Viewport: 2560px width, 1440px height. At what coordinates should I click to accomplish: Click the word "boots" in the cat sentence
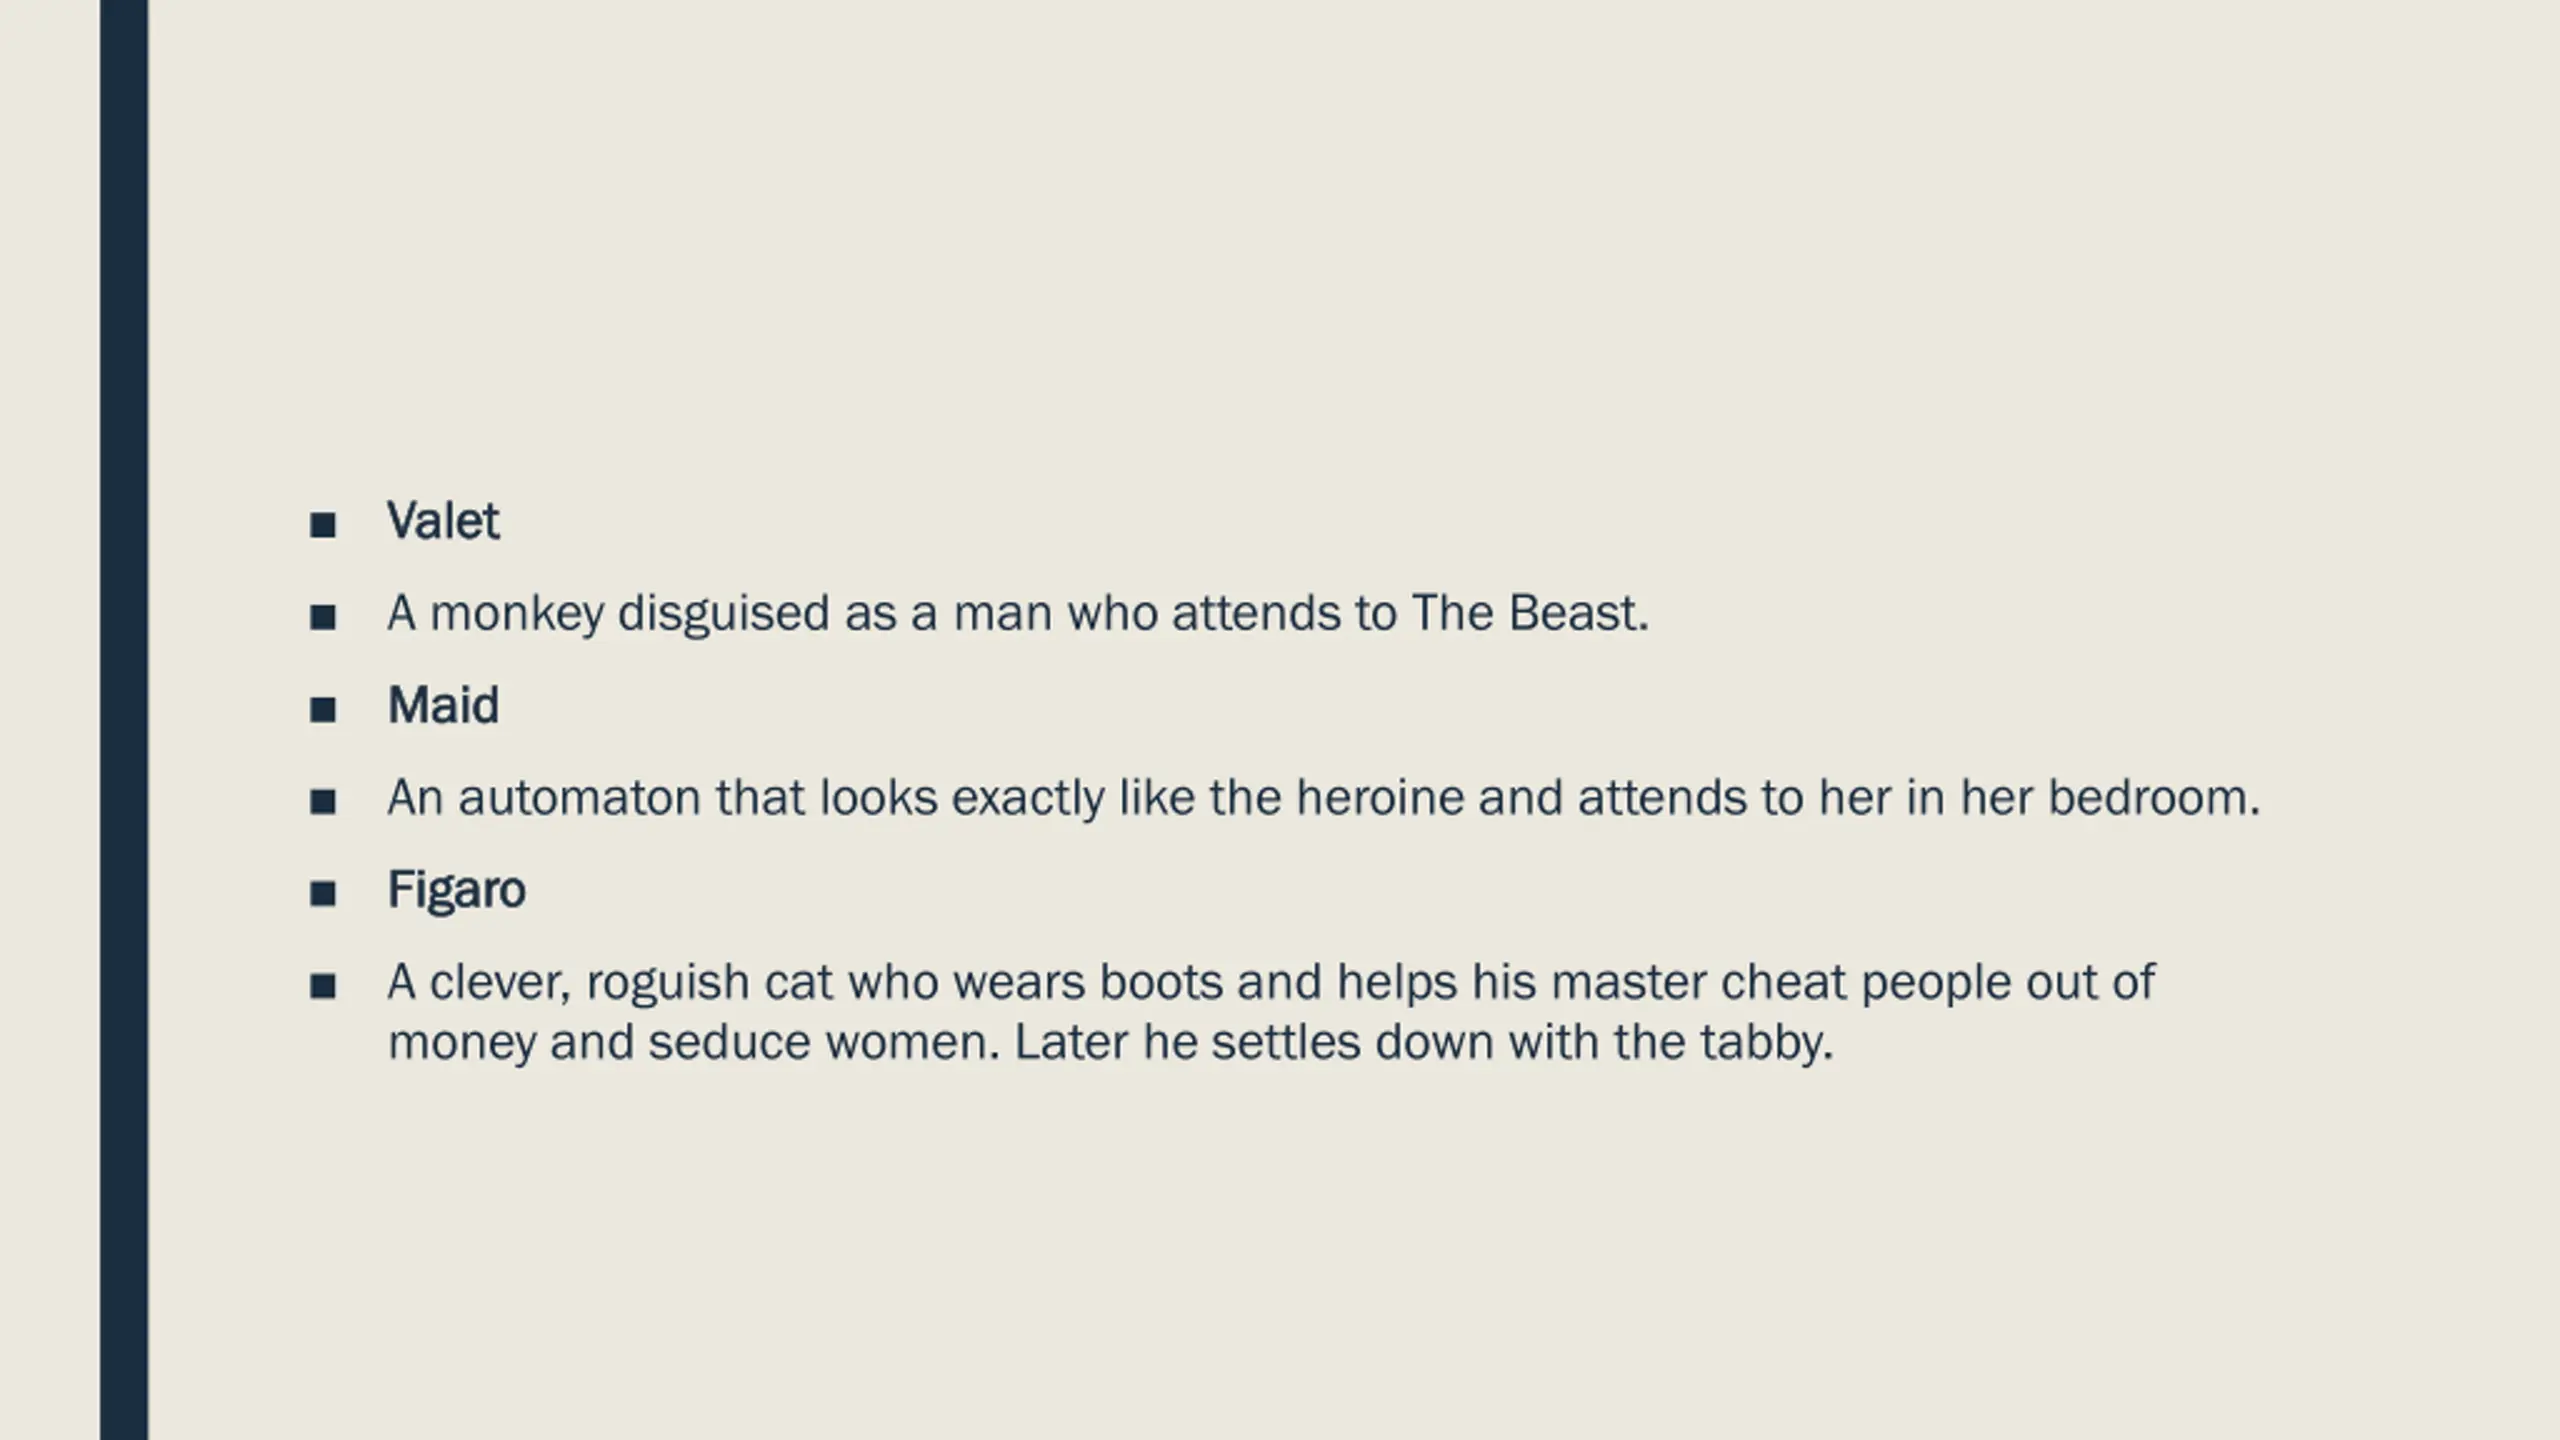1161,982
